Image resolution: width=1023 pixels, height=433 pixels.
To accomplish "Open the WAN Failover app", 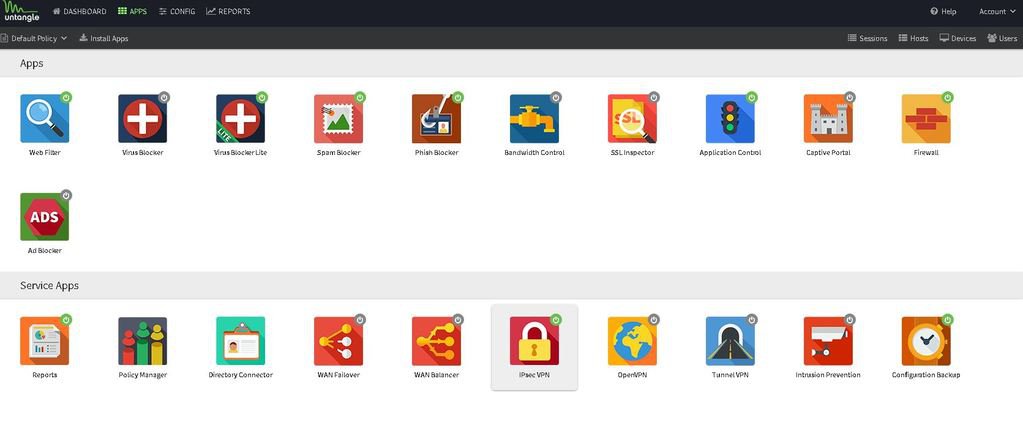I will 338,341.
